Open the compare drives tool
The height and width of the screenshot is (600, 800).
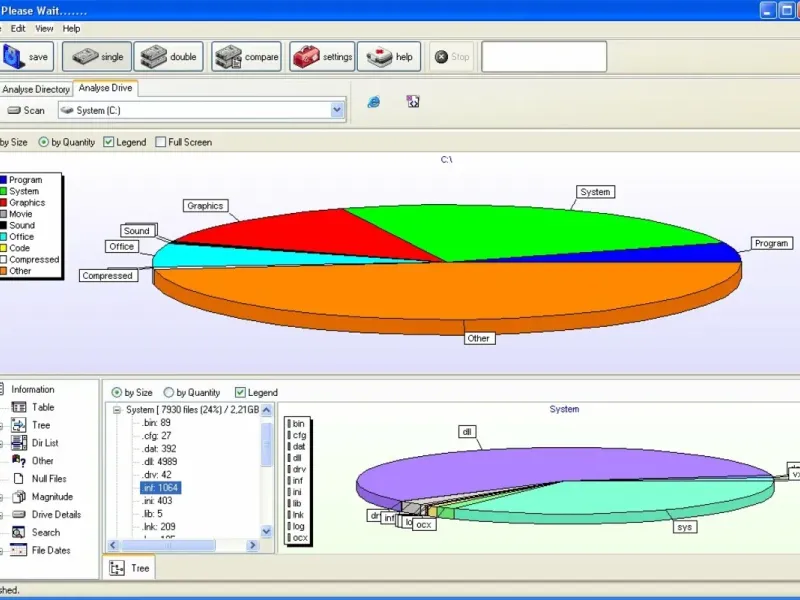tap(246, 57)
